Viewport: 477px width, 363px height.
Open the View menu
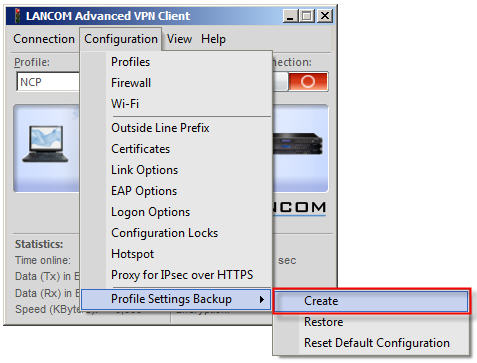pyautogui.click(x=179, y=39)
